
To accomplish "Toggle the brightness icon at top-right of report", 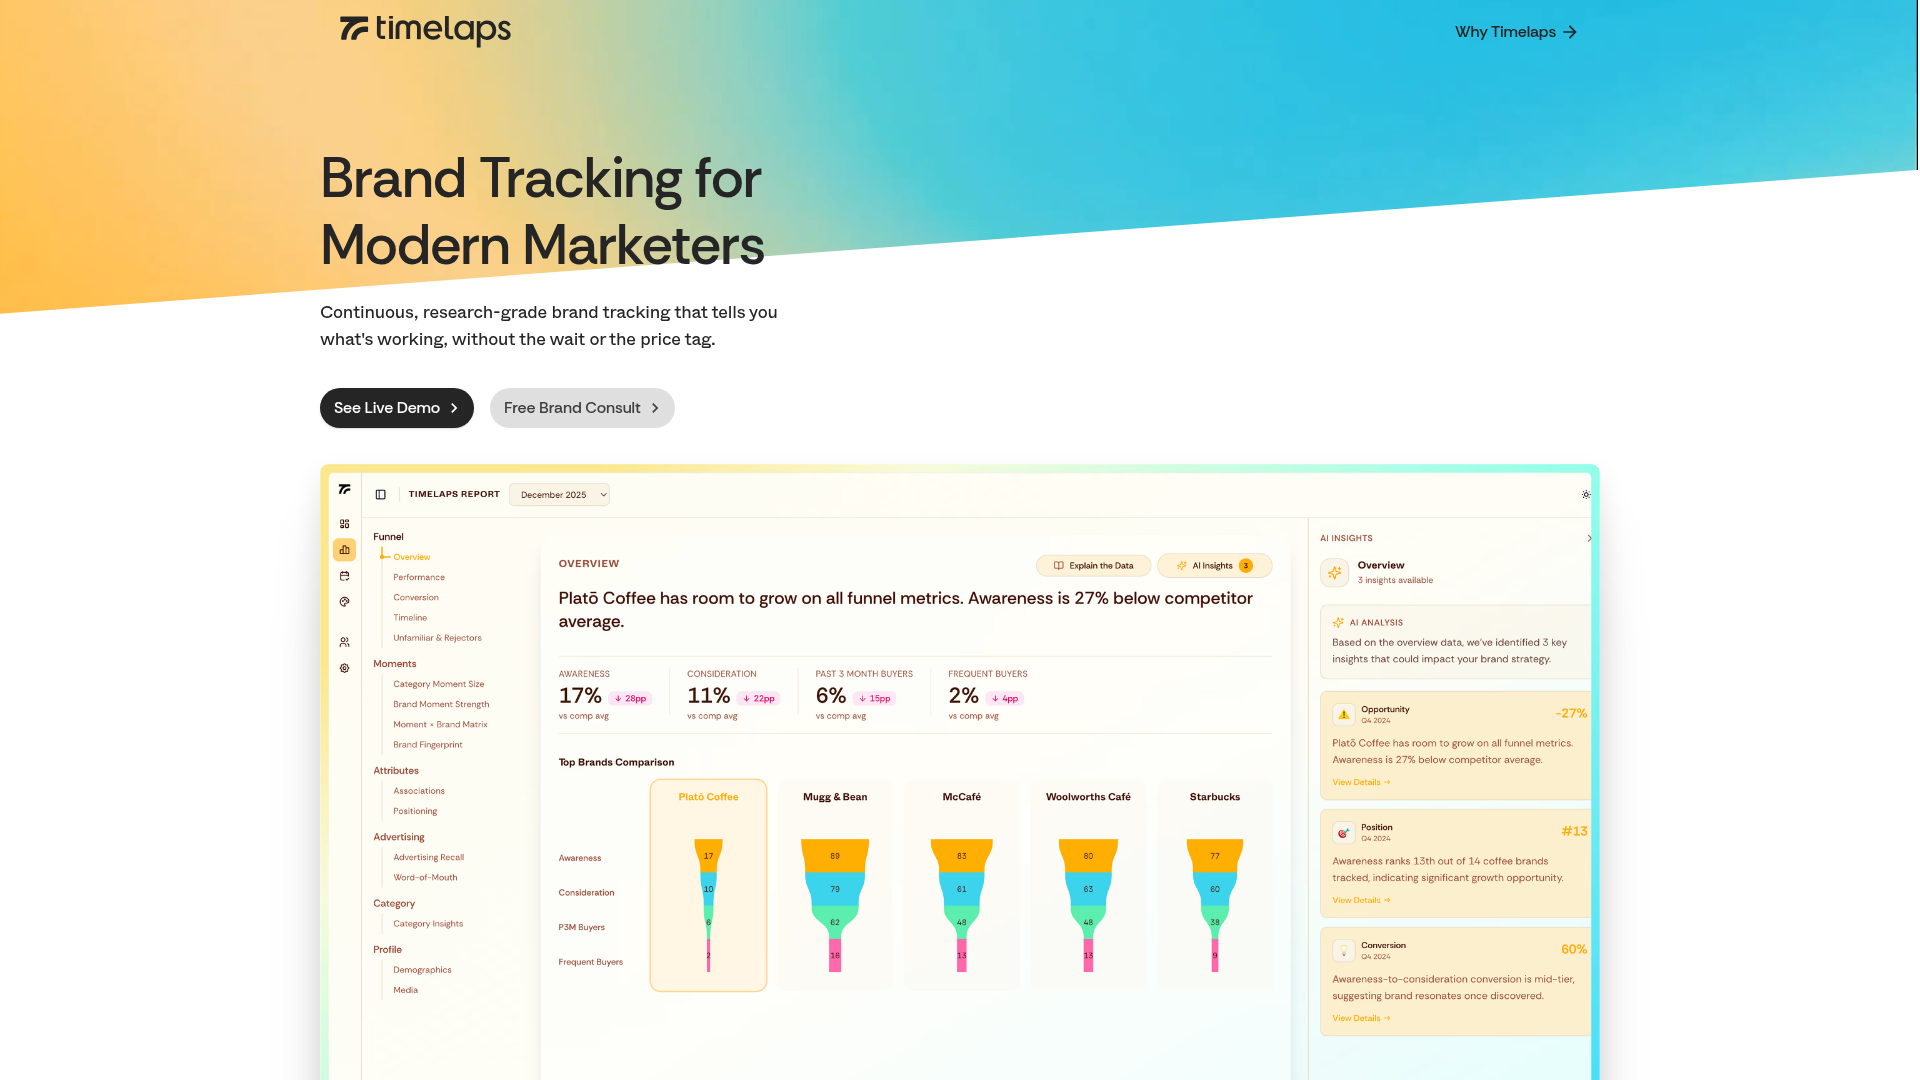I will tap(1585, 494).
